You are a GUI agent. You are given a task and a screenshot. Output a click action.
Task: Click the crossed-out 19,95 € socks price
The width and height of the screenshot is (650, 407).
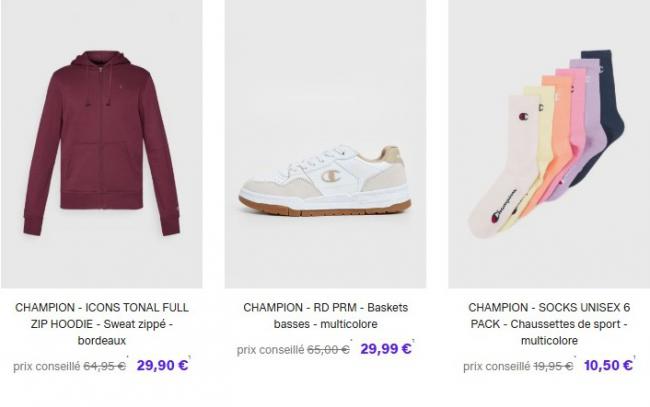[552, 367]
